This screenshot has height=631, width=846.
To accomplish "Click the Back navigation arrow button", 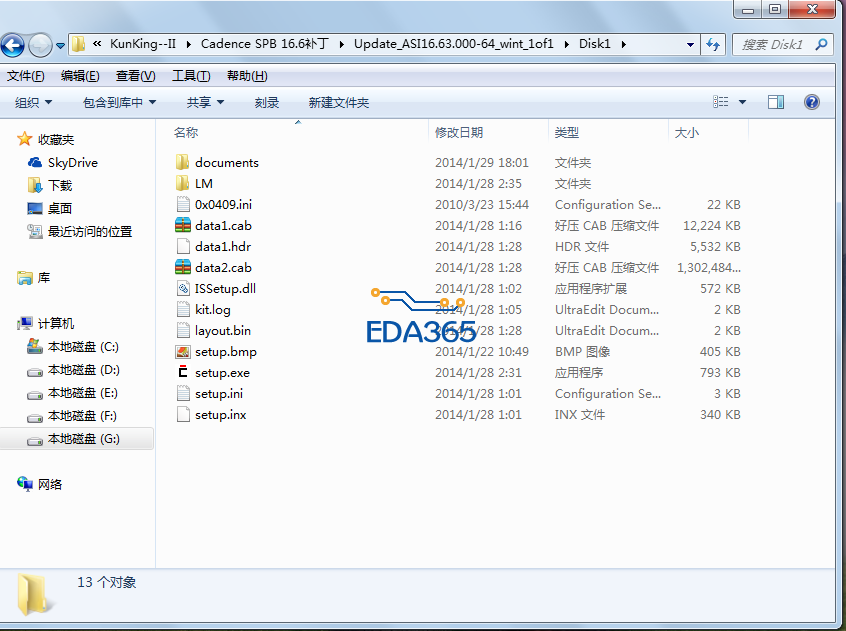I will pos(13,45).
